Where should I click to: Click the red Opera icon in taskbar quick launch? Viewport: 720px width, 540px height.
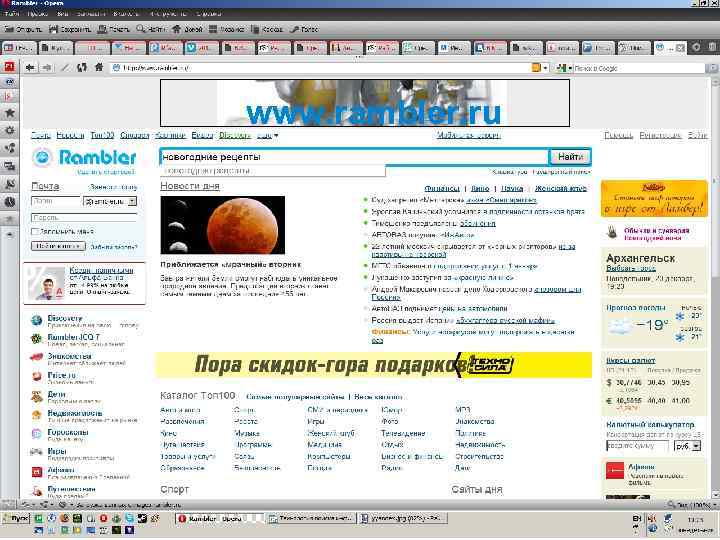(103, 518)
